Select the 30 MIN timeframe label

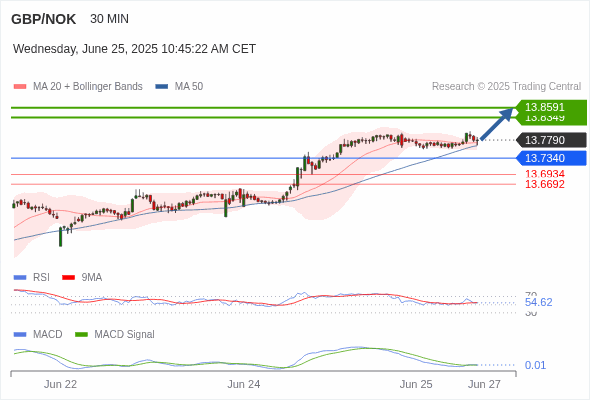click(x=109, y=19)
